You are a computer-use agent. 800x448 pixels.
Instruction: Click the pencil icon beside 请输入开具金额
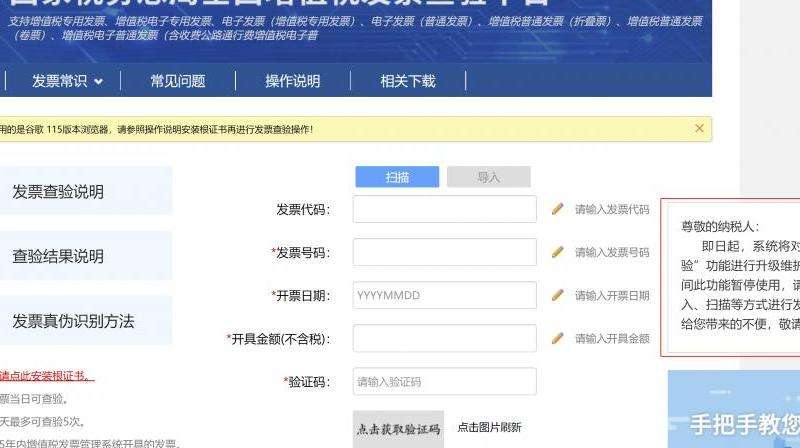point(558,338)
